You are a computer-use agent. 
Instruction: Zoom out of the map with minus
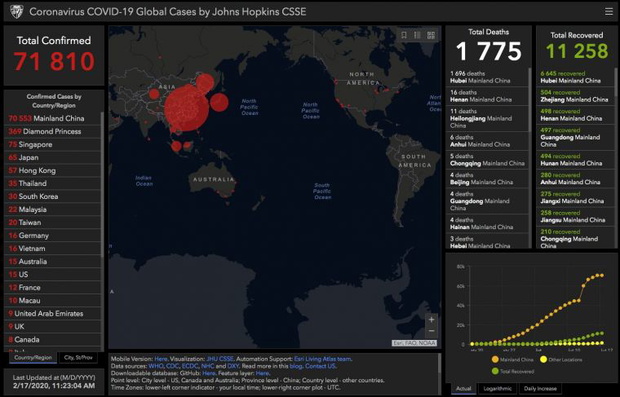click(x=431, y=331)
